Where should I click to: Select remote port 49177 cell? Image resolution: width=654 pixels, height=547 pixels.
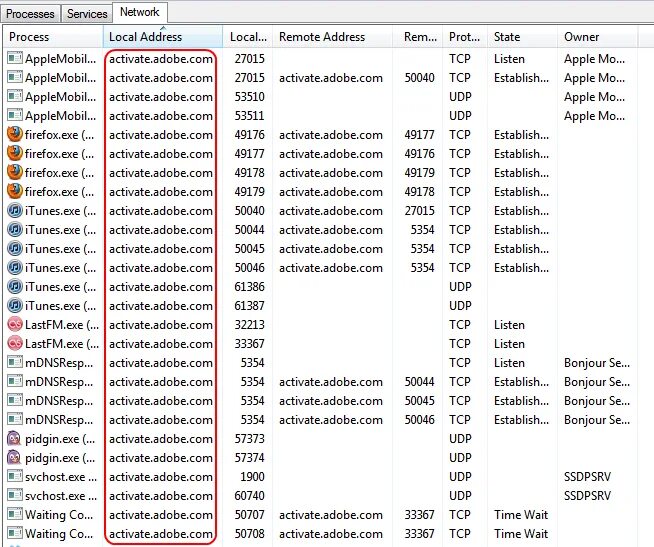pyautogui.click(x=420, y=135)
